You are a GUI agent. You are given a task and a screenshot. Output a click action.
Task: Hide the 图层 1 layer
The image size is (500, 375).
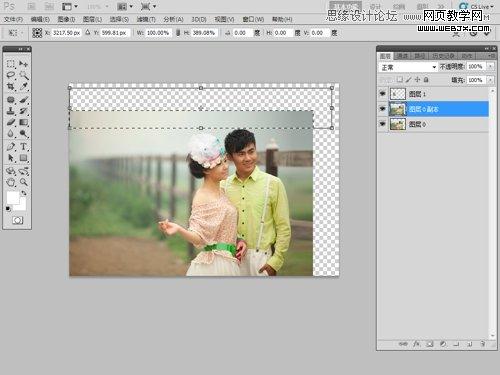point(382,94)
